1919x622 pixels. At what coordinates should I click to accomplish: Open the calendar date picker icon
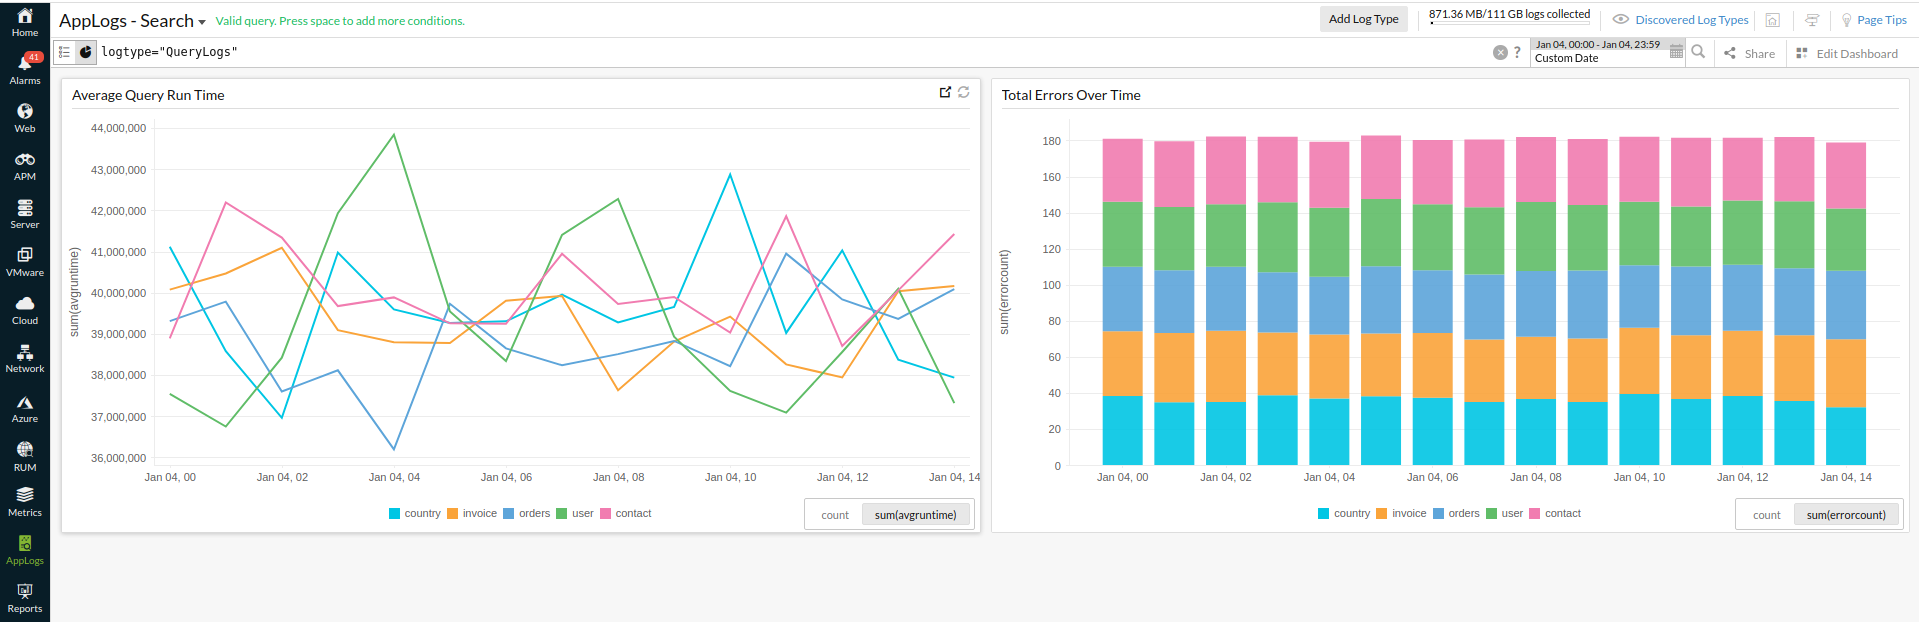[x=1676, y=52]
